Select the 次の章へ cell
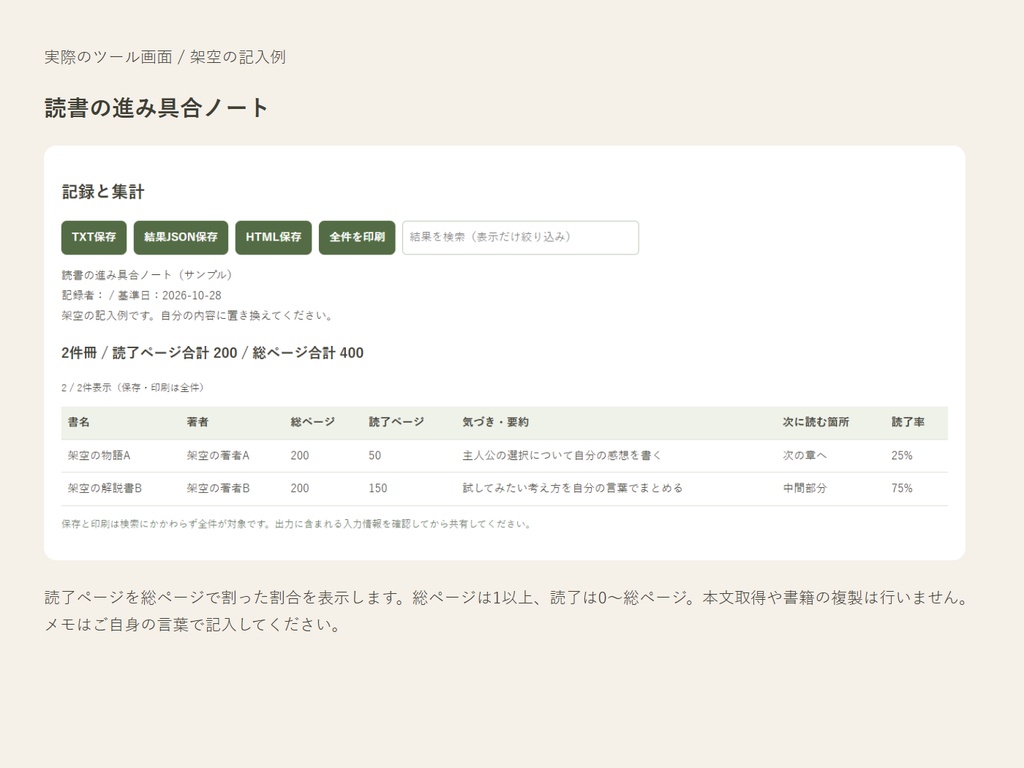1024x768 pixels. (805, 455)
